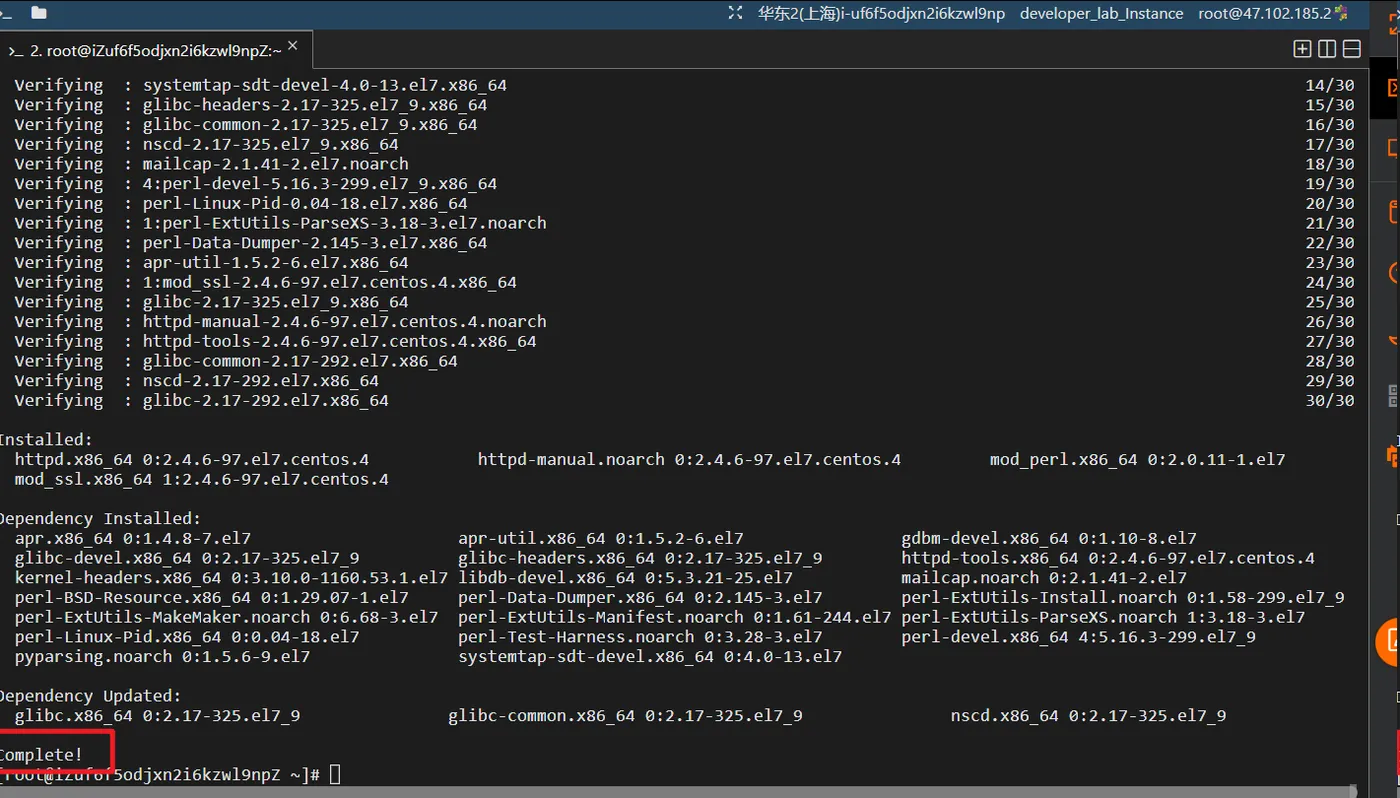Click '1:mod_ssl-2.4.6-97.el7.centos.4.x86_64' line
Viewport: 1400px width, 798px height.
point(330,282)
